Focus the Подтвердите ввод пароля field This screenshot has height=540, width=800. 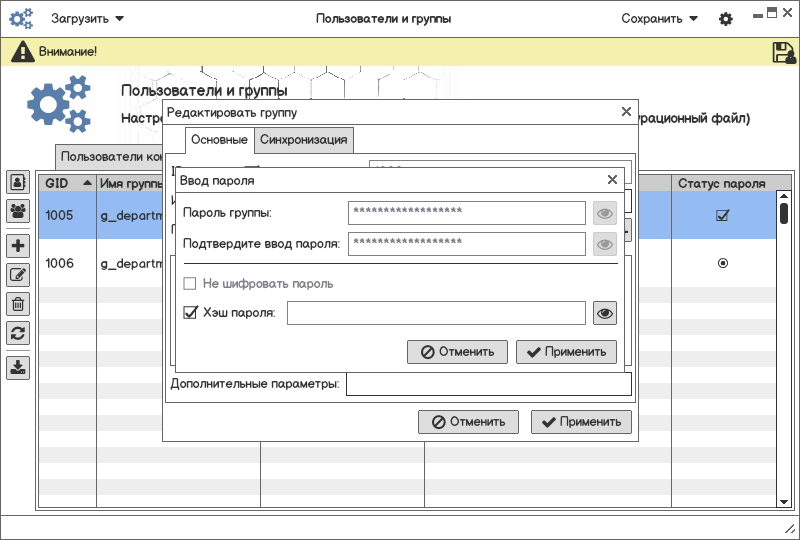467,244
